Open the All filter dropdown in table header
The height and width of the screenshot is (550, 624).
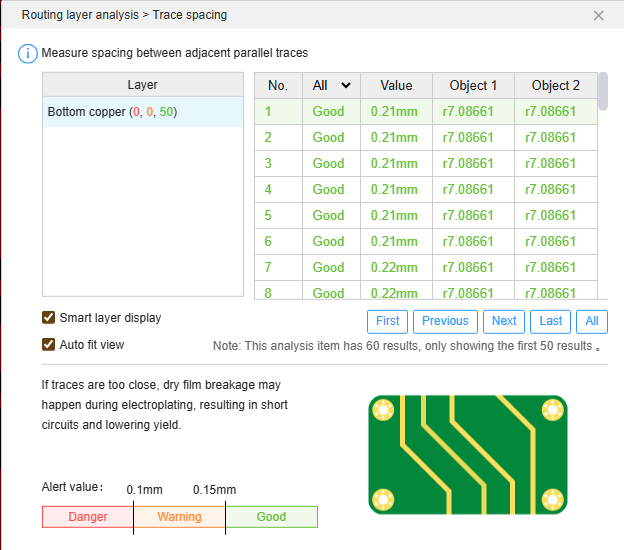point(331,86)
